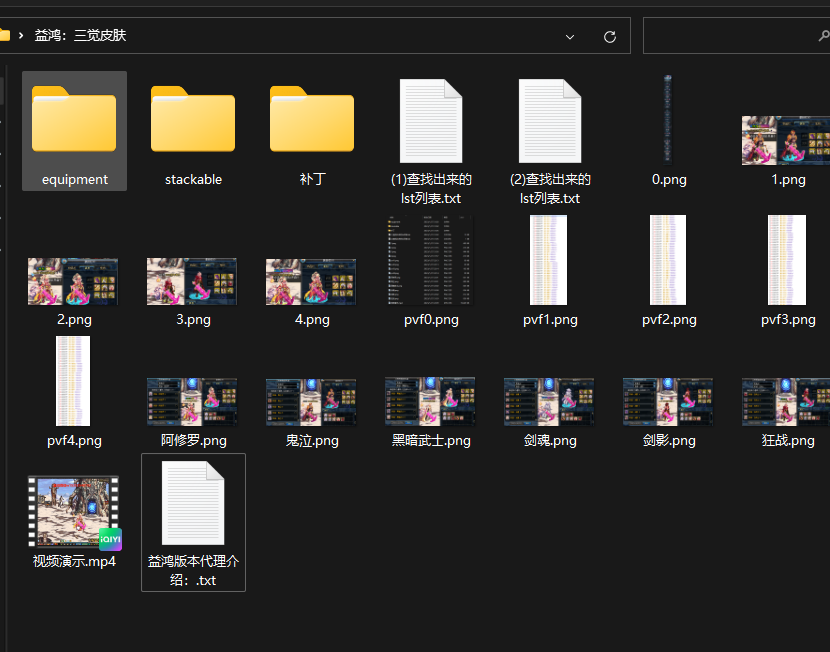Select the pvf4.png thumbnail
Viewport: 830px width, 652px height.
click(73, 381)
